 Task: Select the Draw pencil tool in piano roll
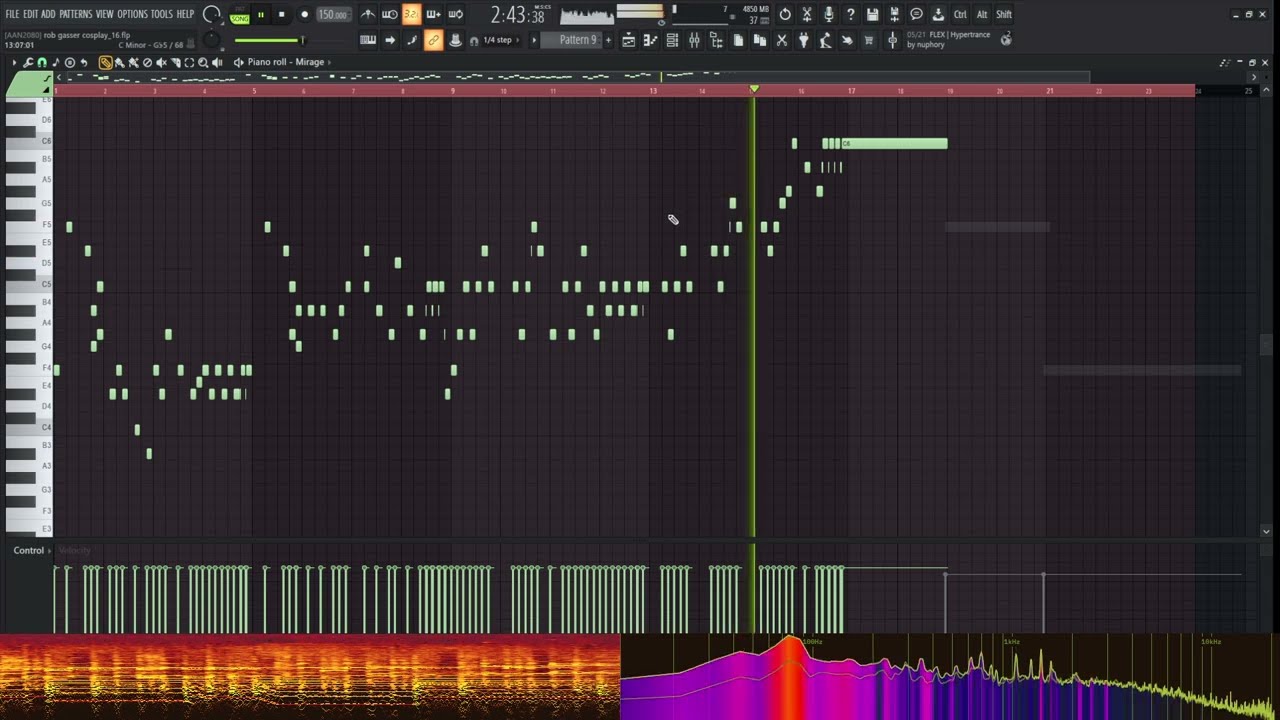click(105, 62)
